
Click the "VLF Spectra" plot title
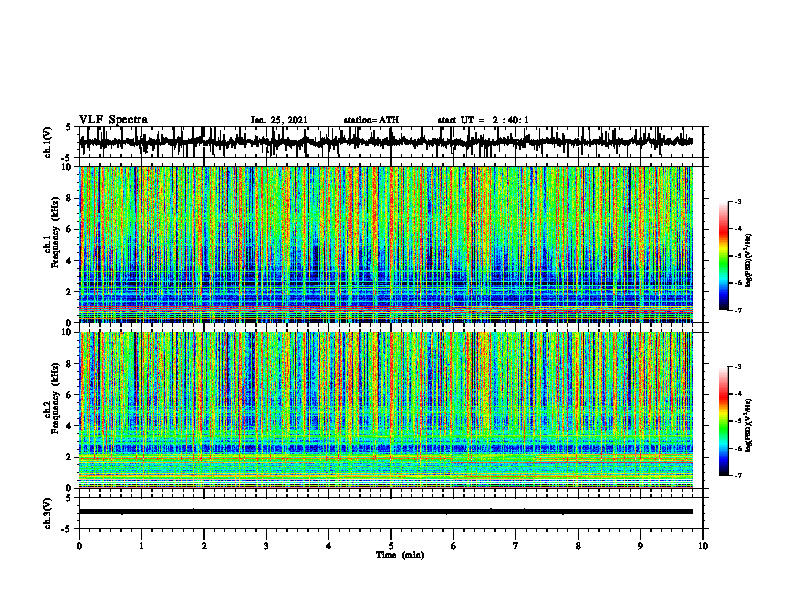[x=113, y=120]
